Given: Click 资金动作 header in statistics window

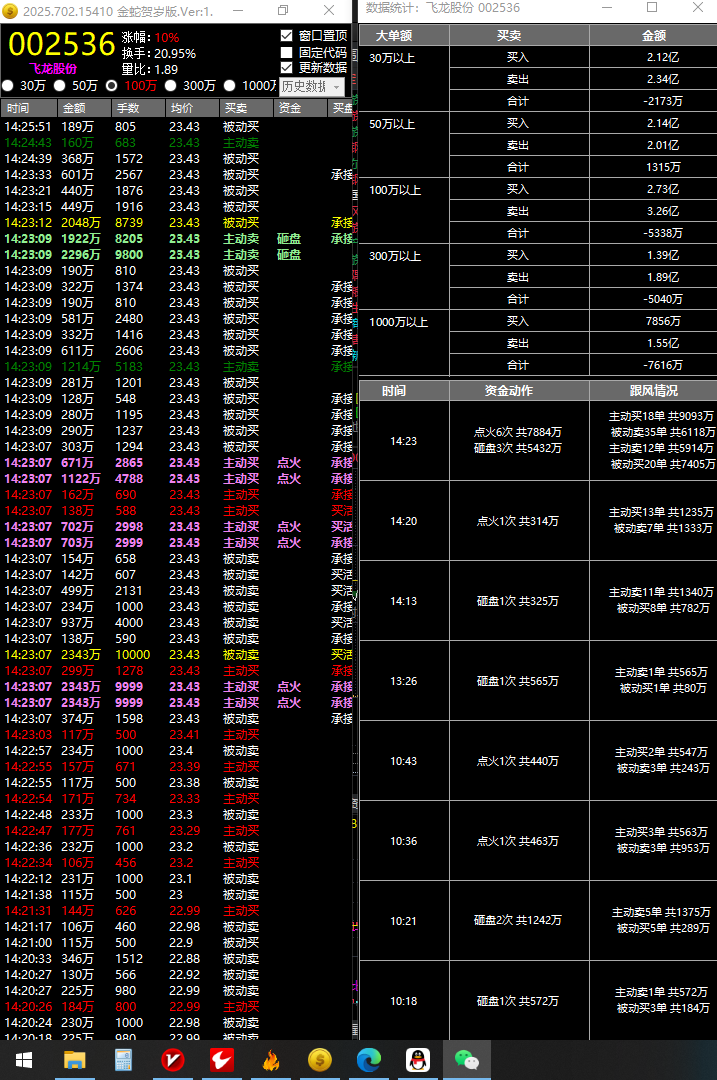Looking at the screenshot, I should 519,391.
